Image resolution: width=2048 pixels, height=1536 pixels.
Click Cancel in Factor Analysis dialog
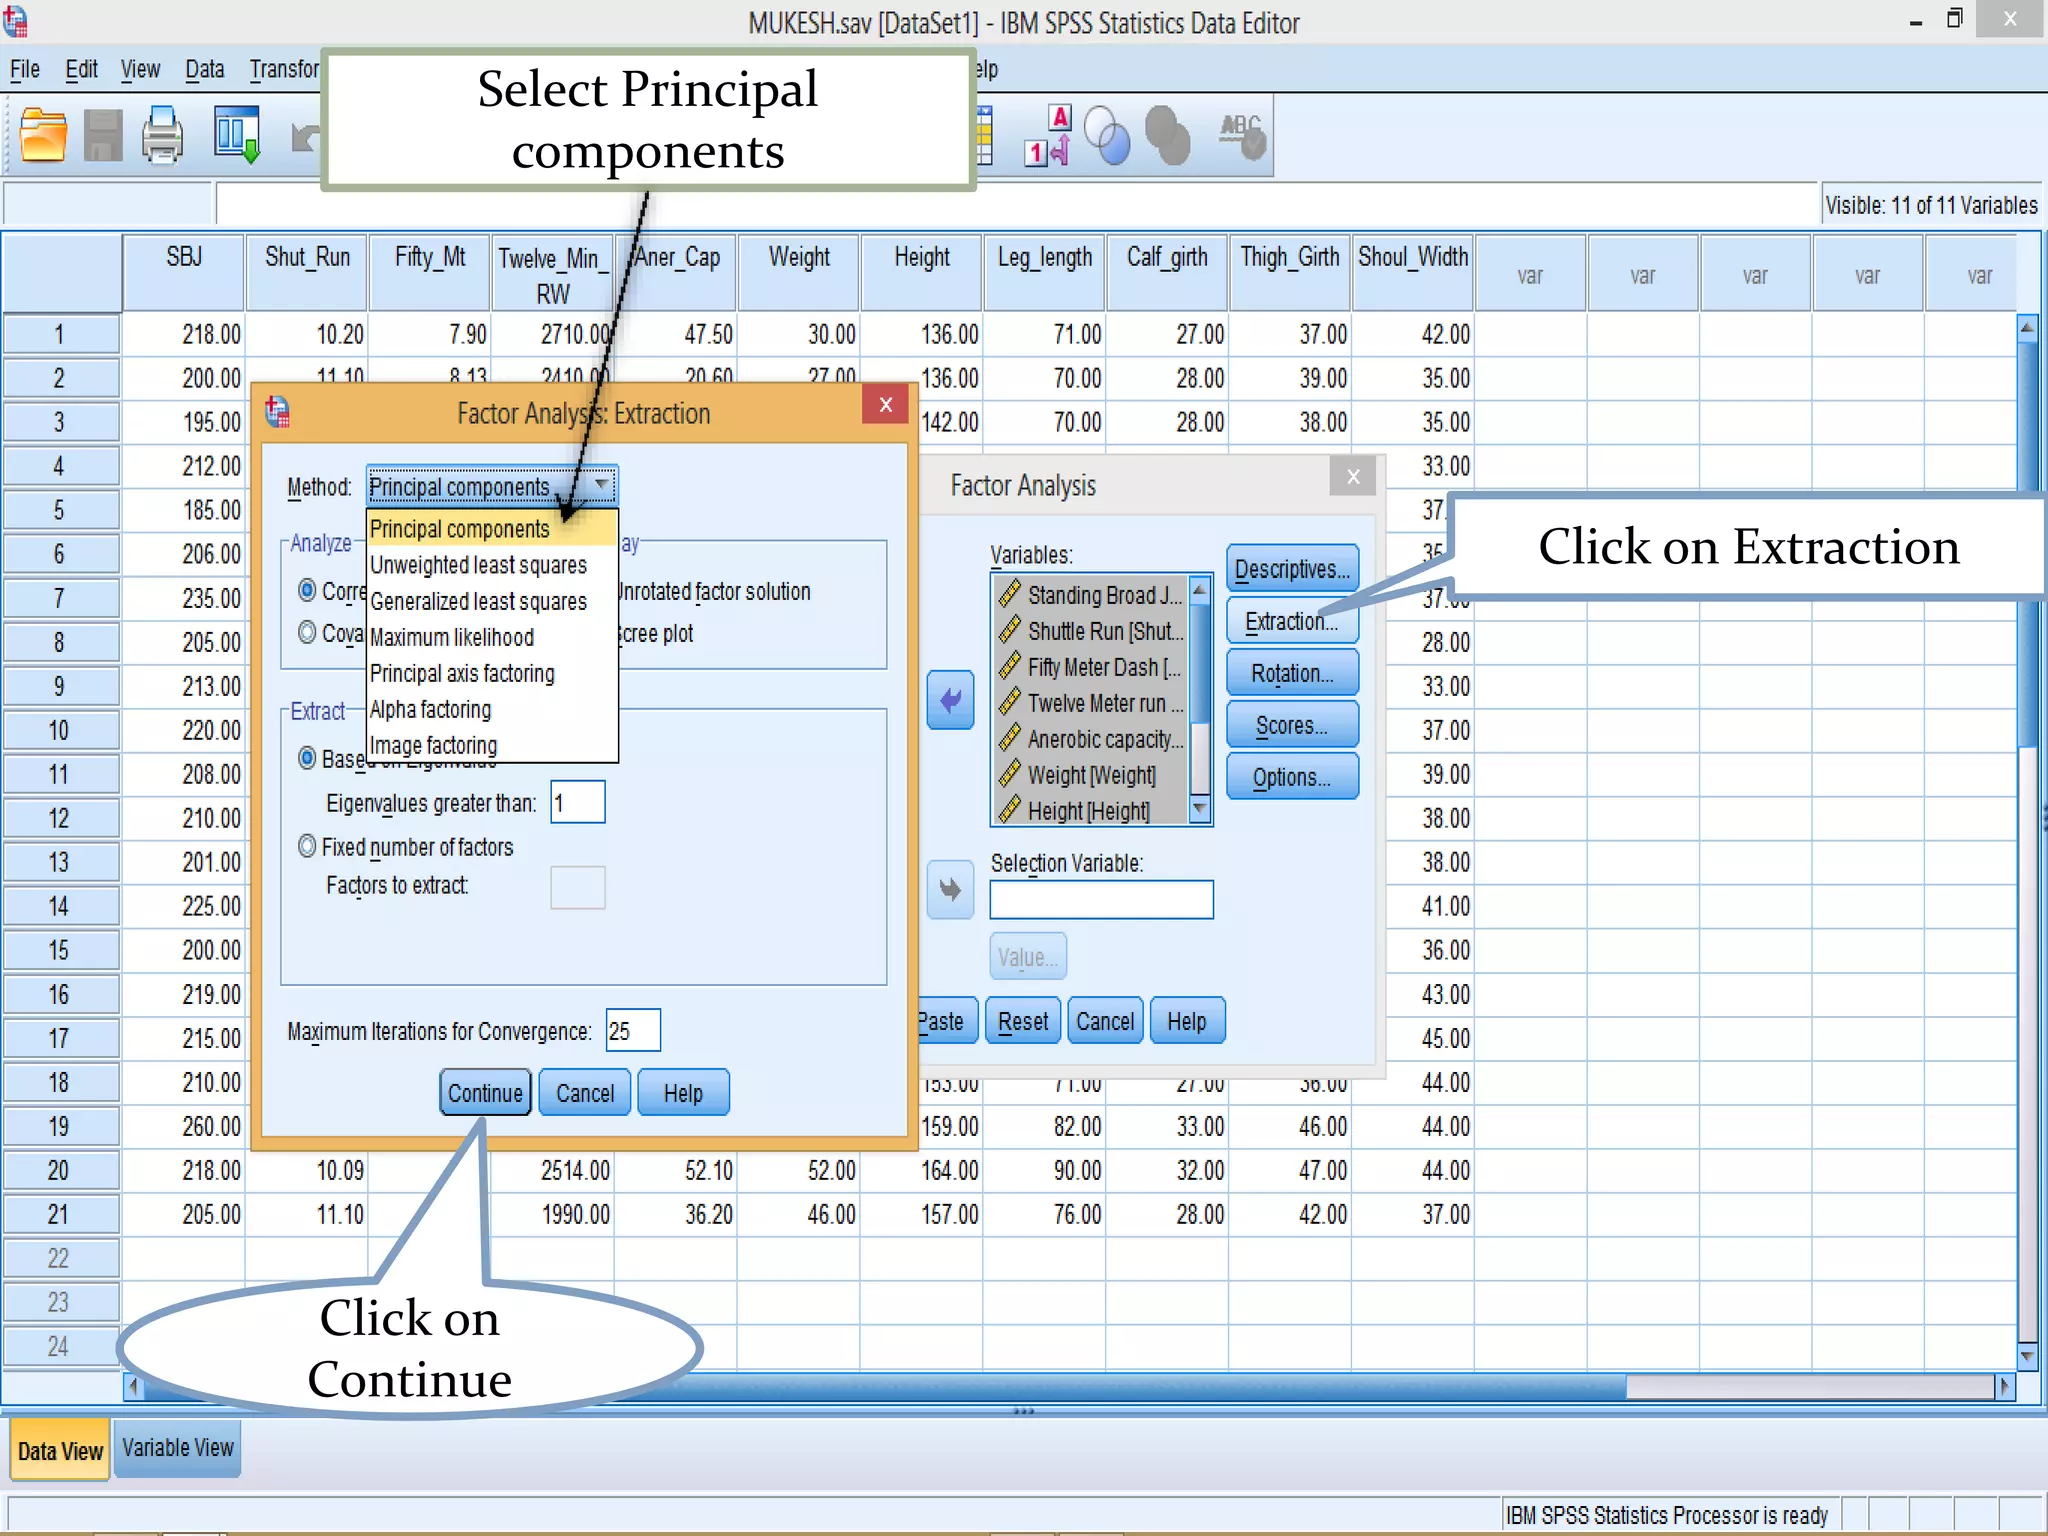tap(1105, 1021)
